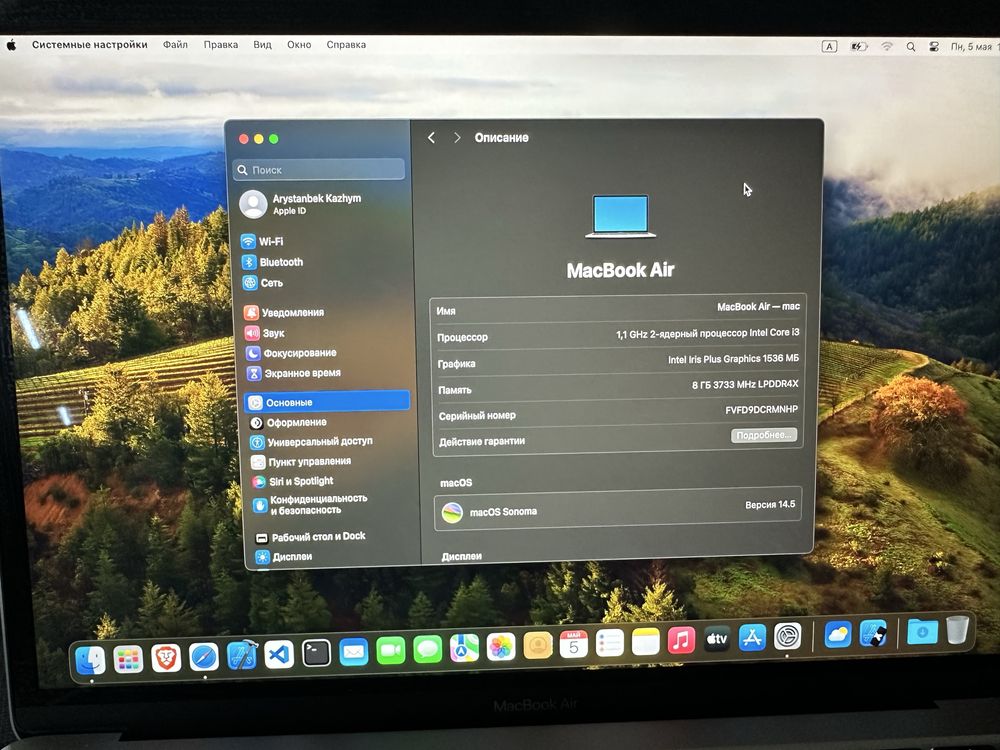Image resolution: width=1000 pixels, height=750 pixels.
Task: Open Terminal from the Dock
Action: coord(316,652)
